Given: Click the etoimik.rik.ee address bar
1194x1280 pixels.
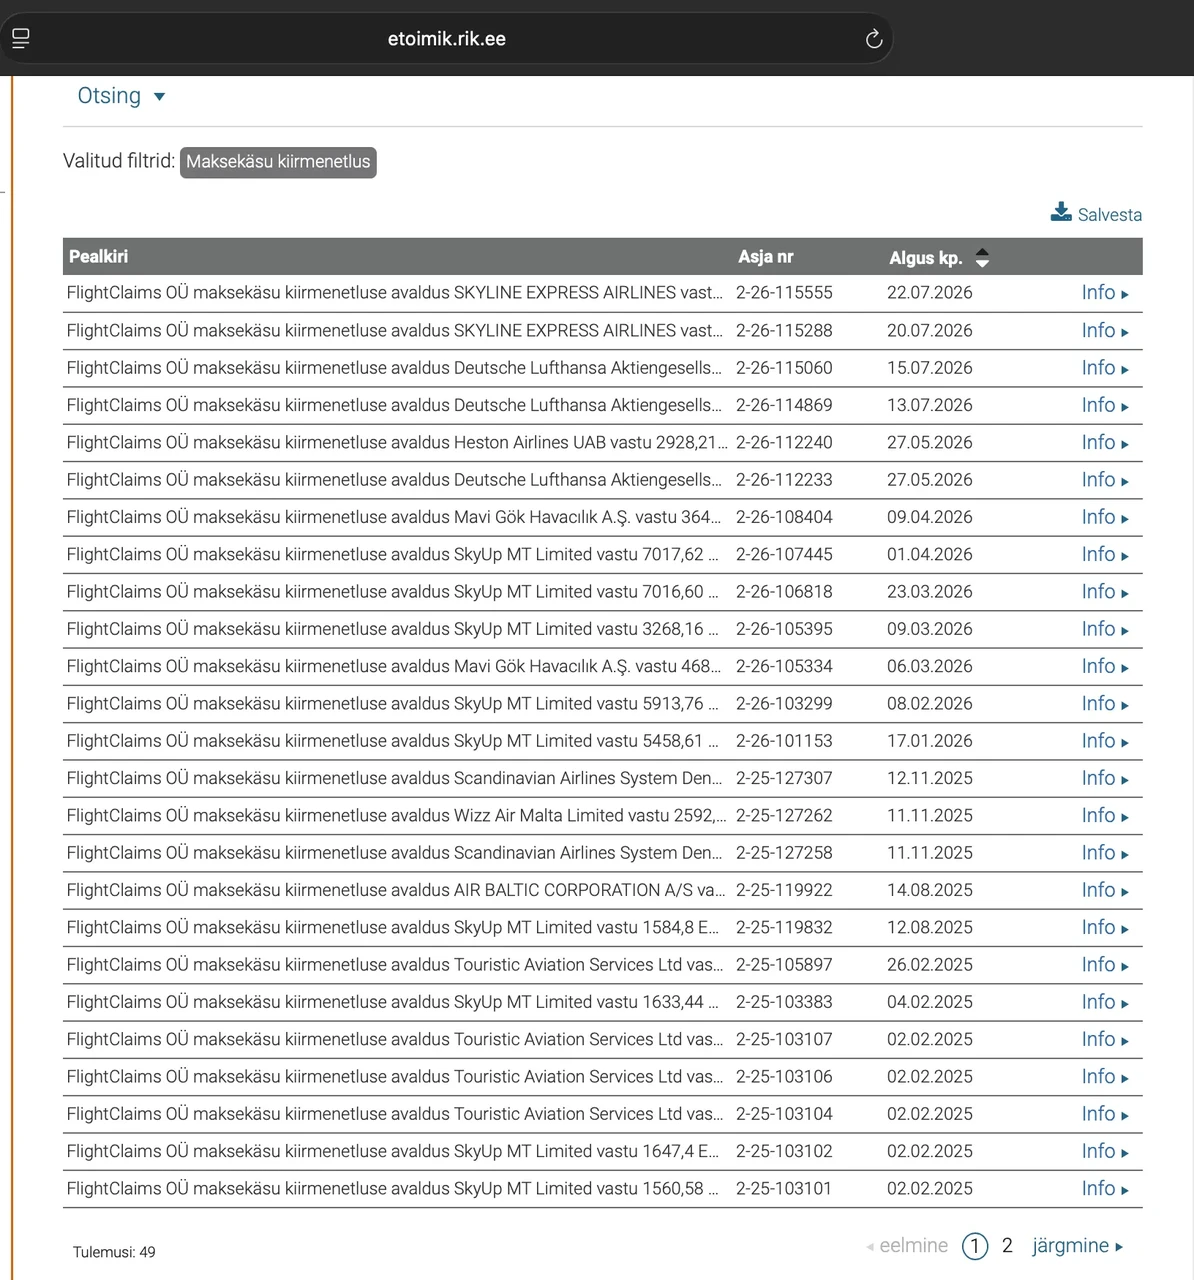Looking at the screenshot, I should 446,39.
